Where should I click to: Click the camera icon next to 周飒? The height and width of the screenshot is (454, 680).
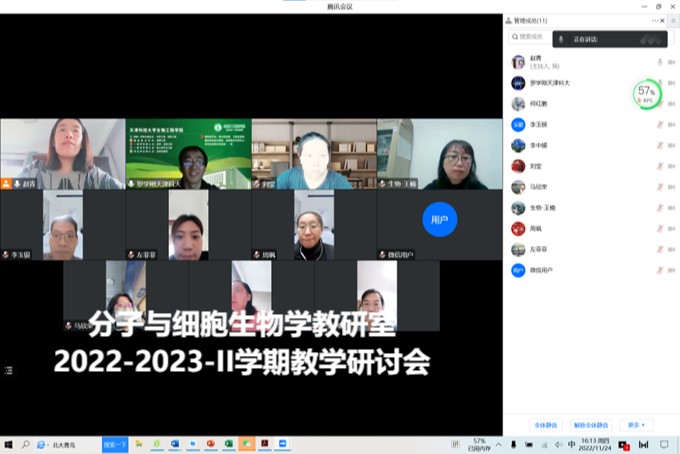[671, 229]
